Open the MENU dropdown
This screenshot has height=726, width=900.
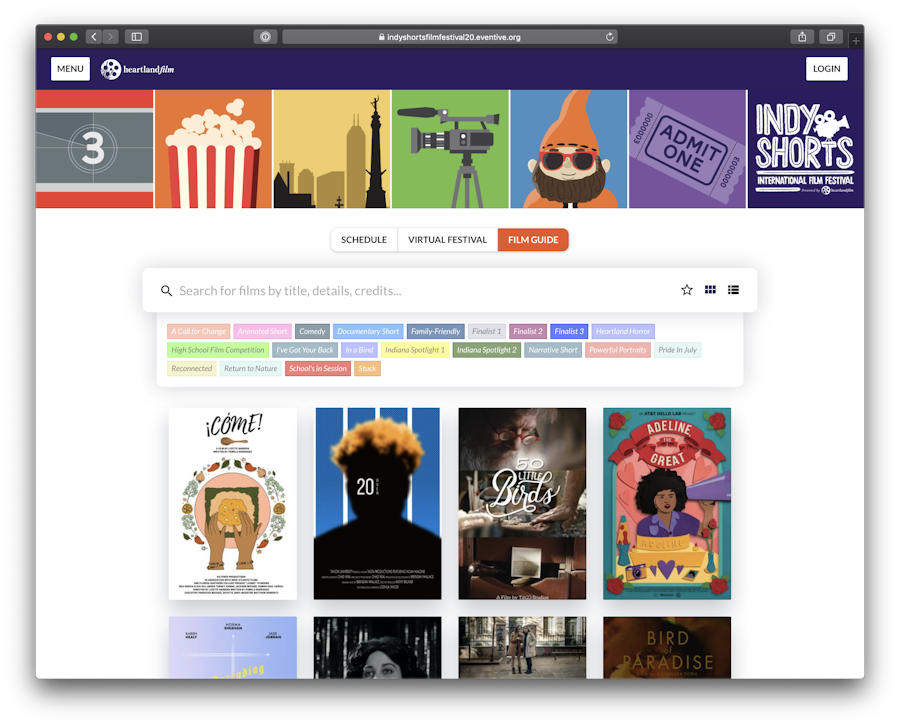69,68
